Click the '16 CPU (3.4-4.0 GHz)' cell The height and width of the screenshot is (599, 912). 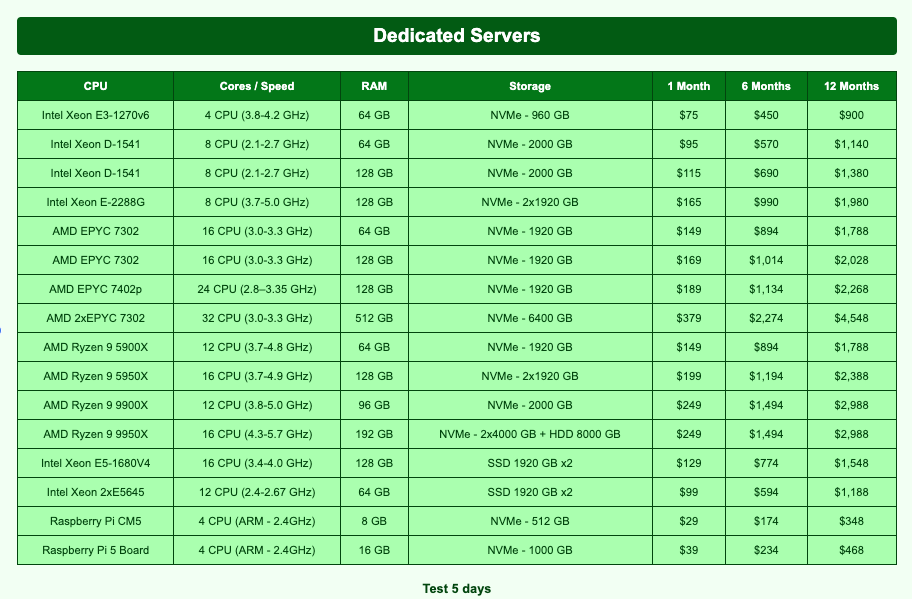(x=256, y=463)
